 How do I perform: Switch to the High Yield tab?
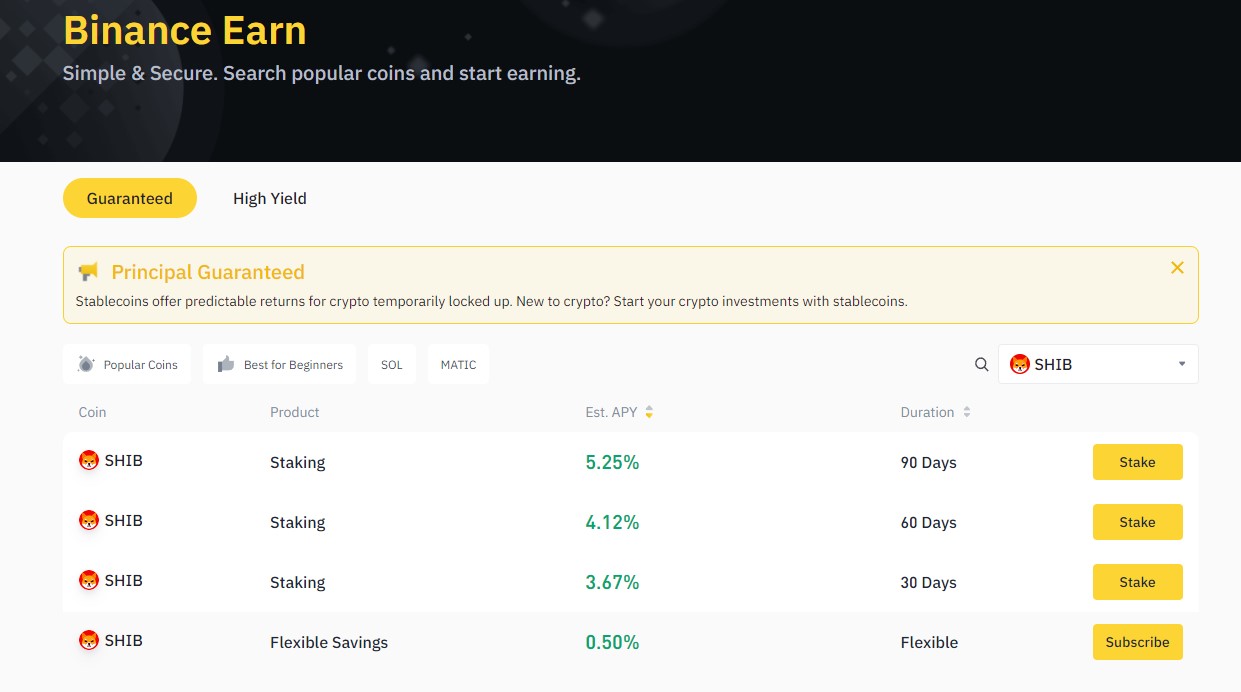pyautogui.click(x=270, y=198)
